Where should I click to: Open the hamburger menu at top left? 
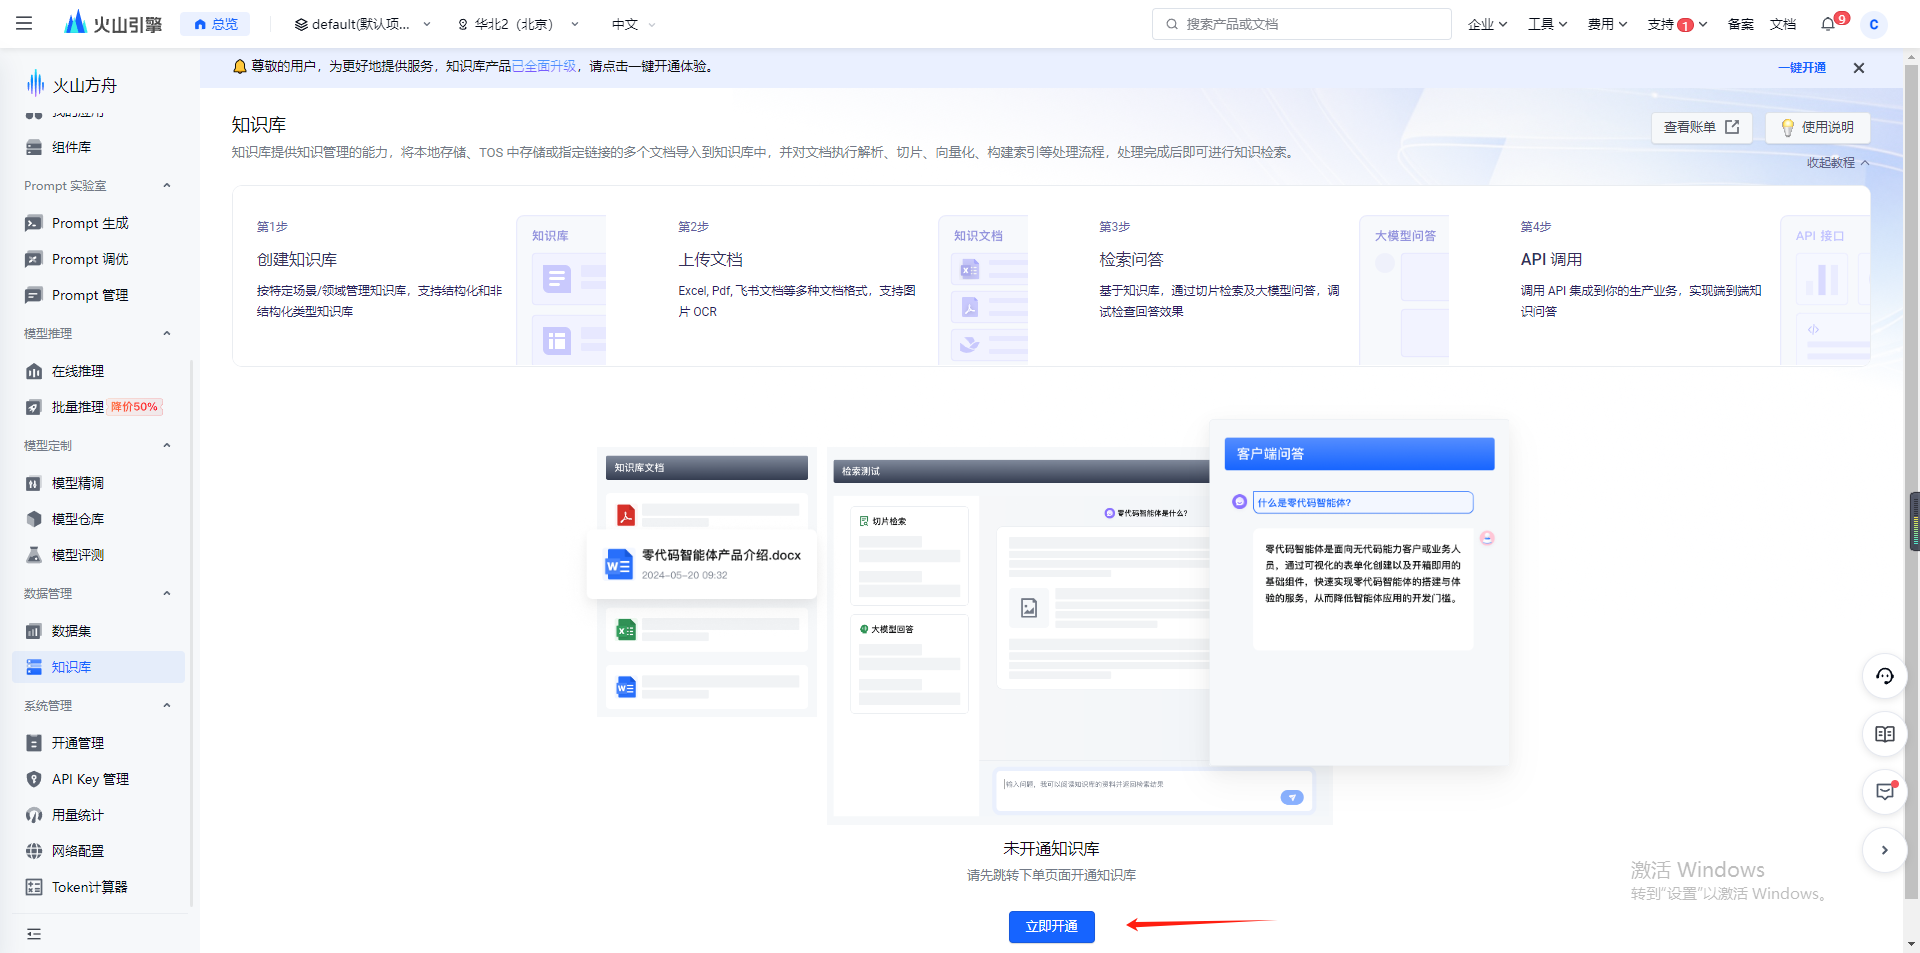coord(24,23)
